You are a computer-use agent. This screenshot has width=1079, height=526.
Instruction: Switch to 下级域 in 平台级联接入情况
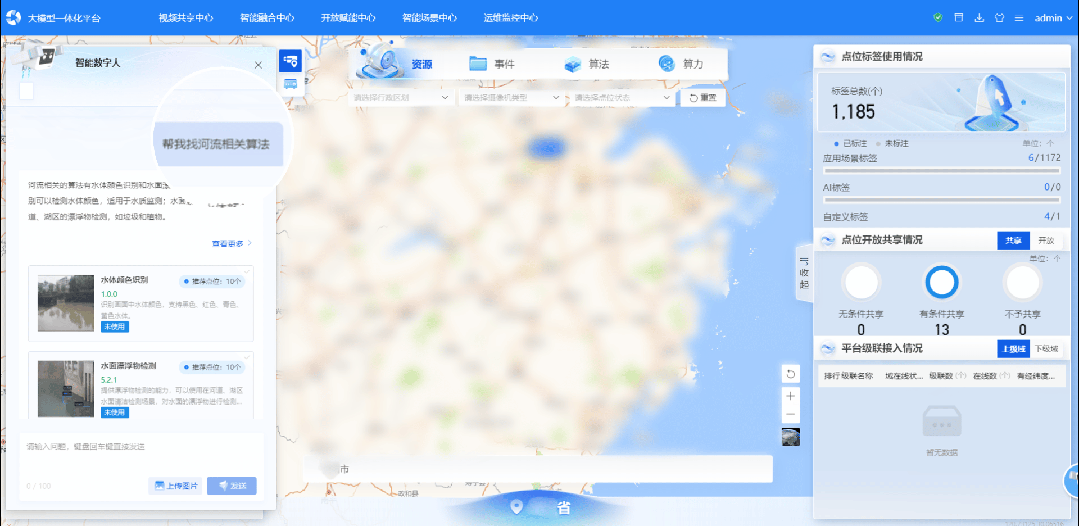[x=1046, y=348]
